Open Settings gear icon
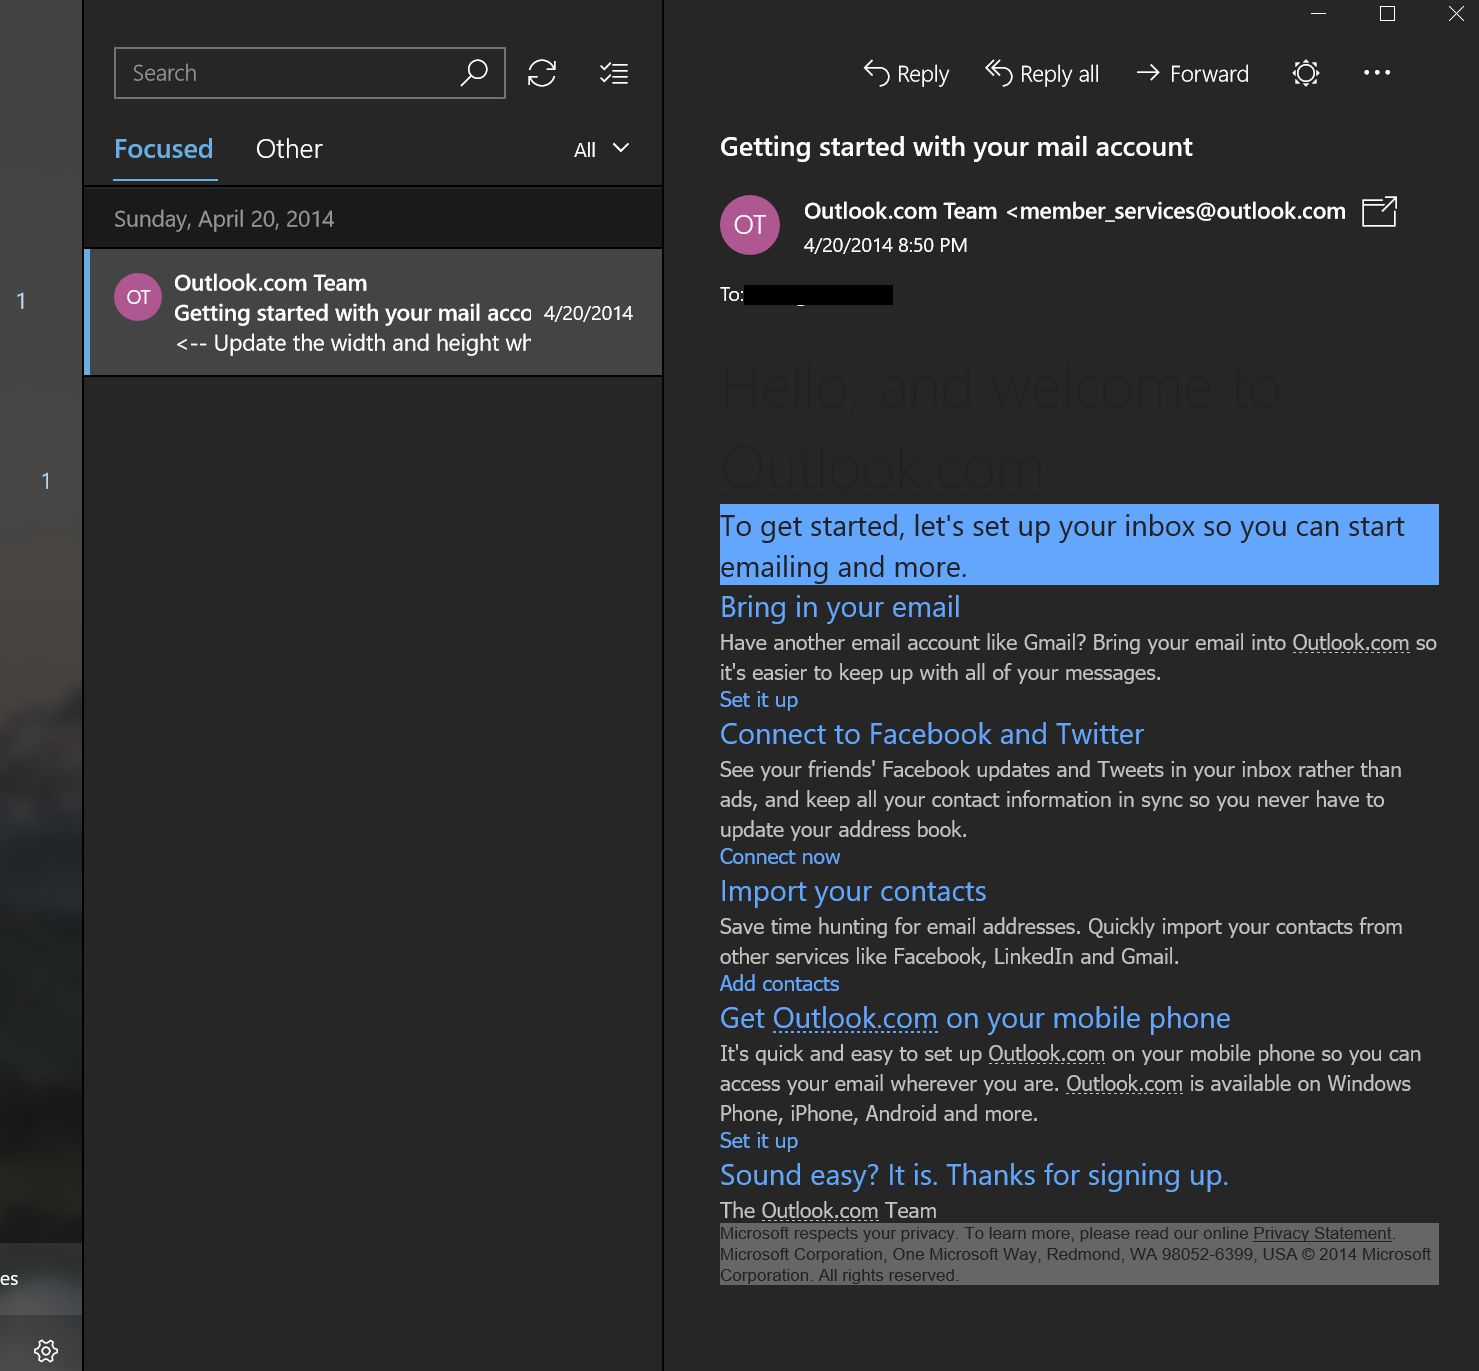Image resolution: width=1479 pixels, height=1371 pixels. [46, 1351]
